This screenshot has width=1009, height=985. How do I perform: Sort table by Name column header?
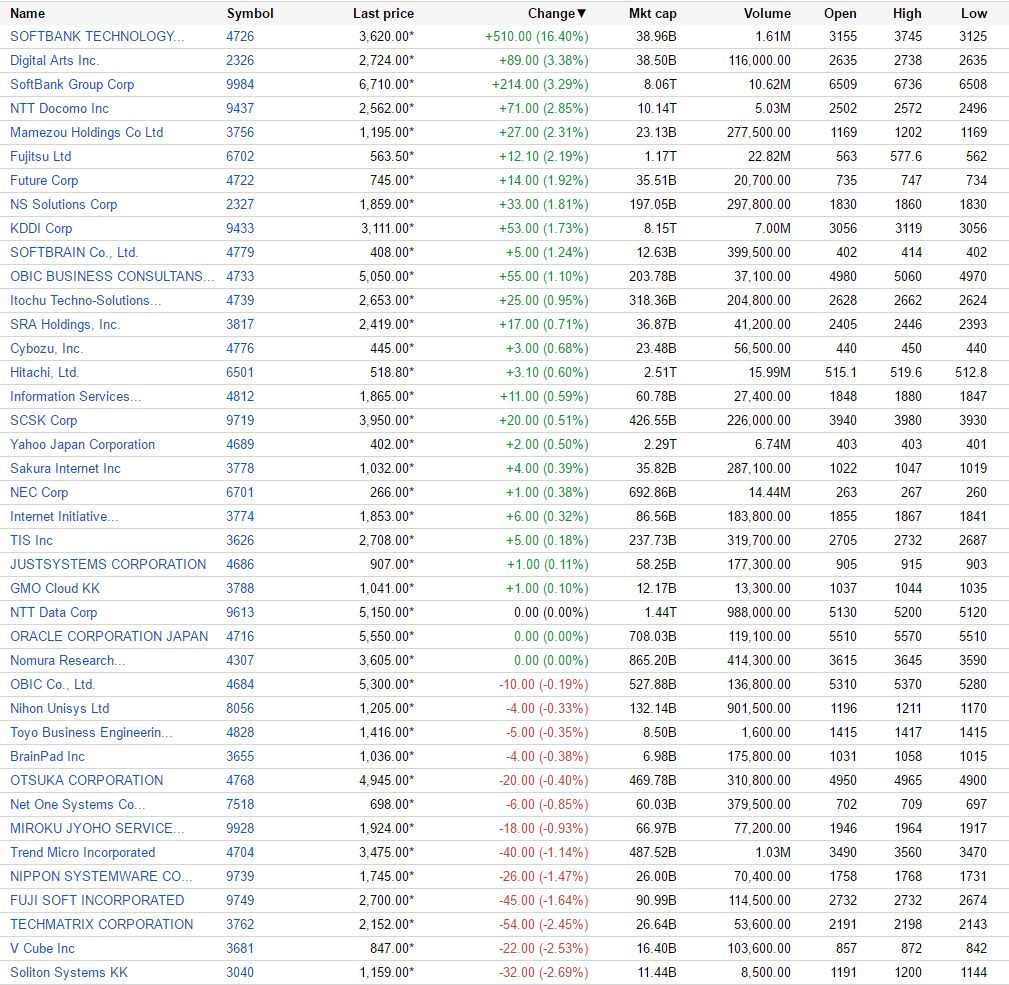coord(28,14)
